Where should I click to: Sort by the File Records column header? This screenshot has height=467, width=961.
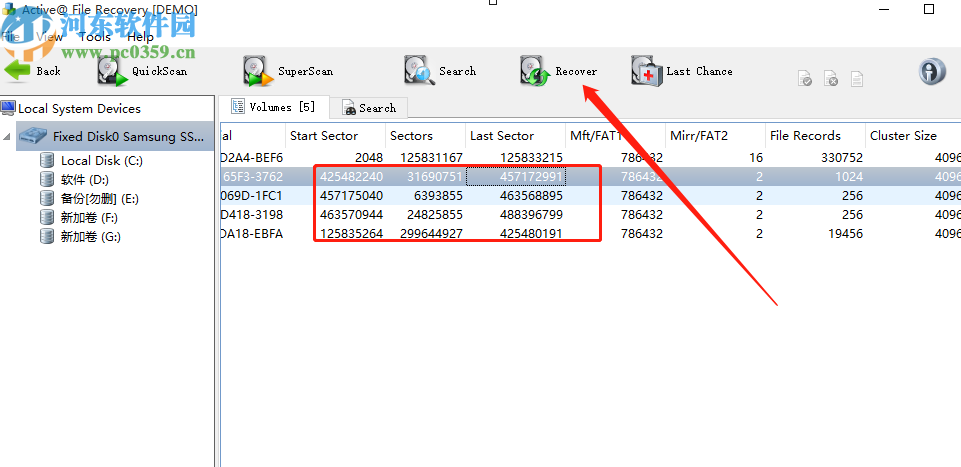pyautogui.click(x=815, y=136)
